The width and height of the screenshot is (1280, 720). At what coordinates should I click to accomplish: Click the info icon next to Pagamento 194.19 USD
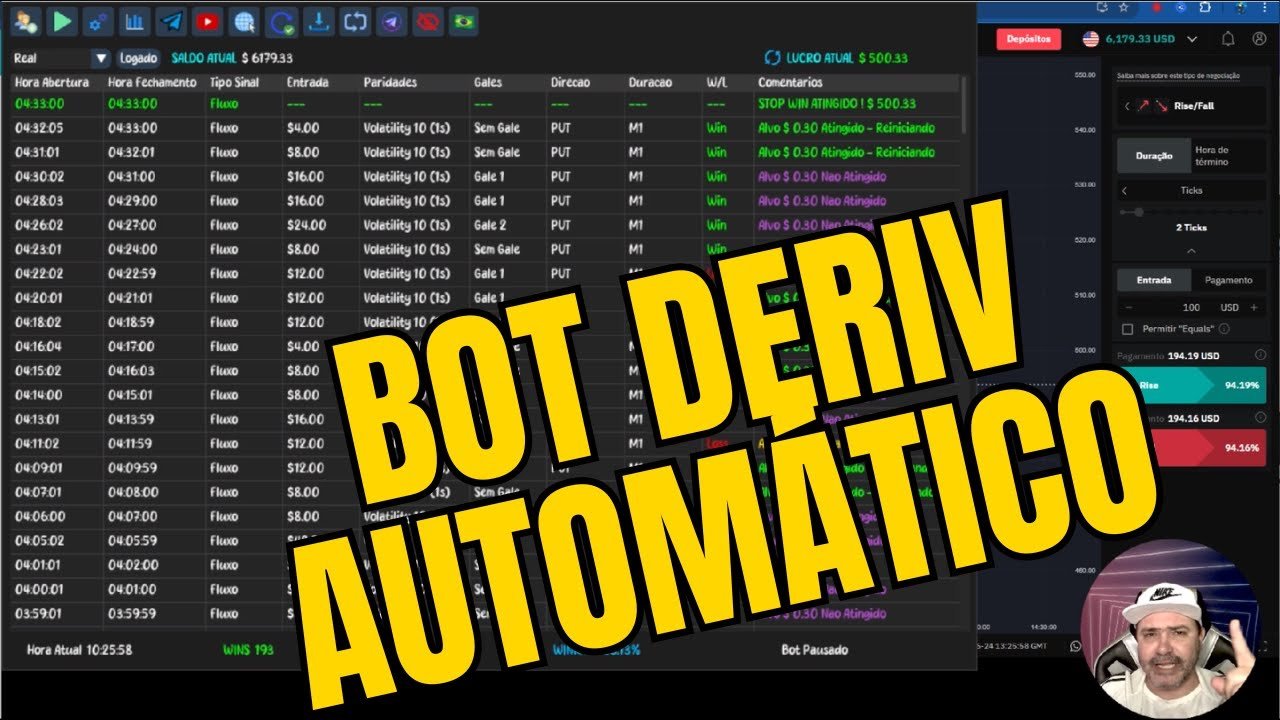(1259, 355)
